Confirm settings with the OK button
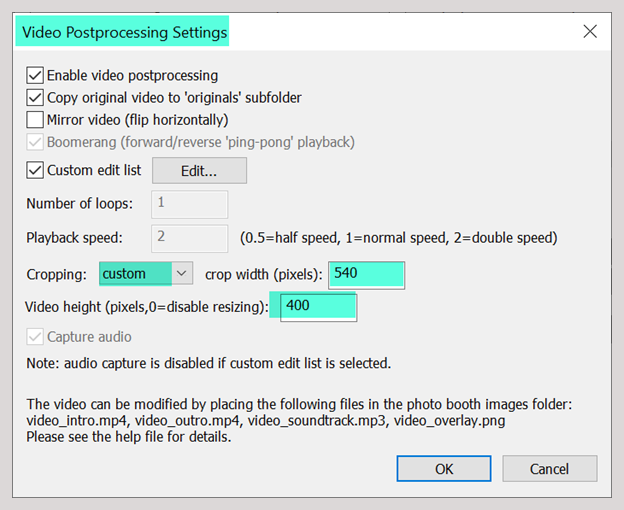The width and height of the screenshot is (624, 510). click(444, 469)
